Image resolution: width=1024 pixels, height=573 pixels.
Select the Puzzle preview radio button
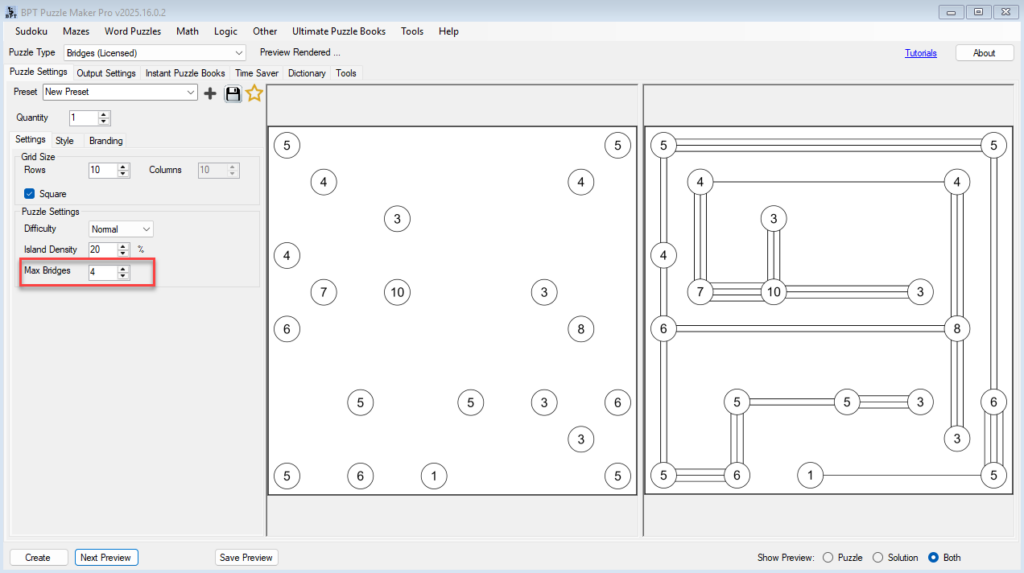[x=827, y=557]
